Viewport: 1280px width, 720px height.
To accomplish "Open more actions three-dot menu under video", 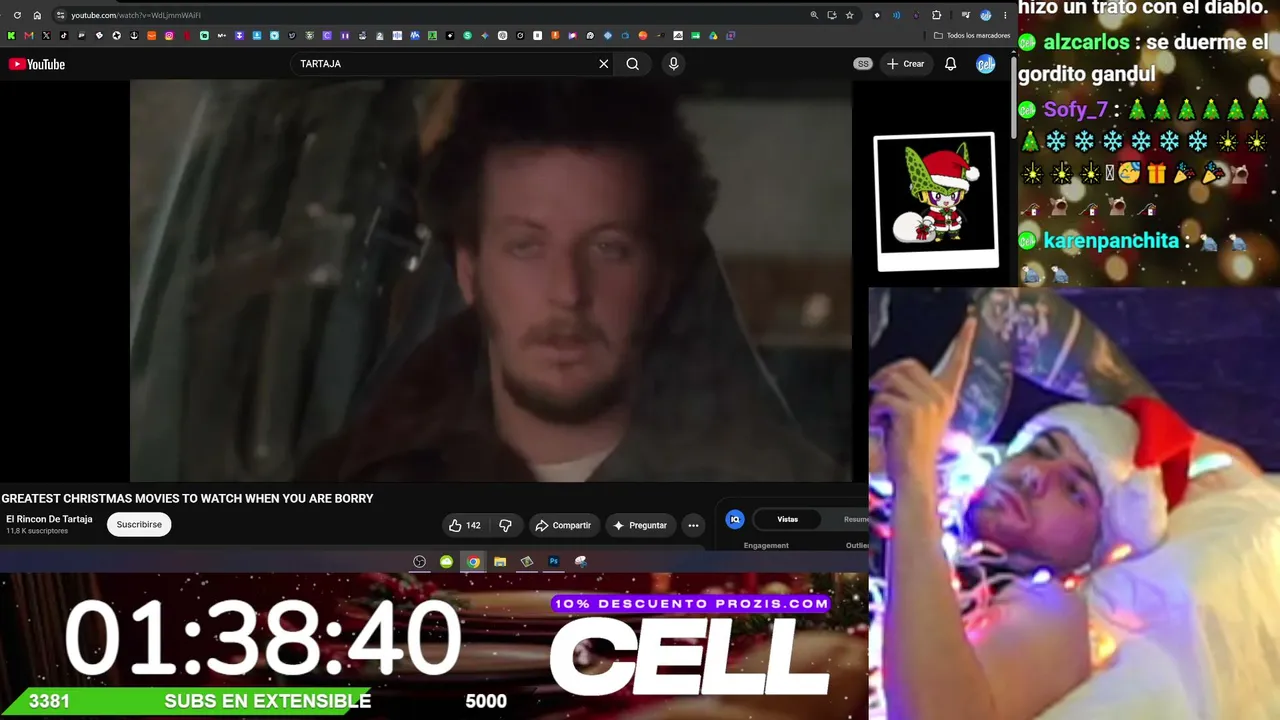I will tap(693, 525).
